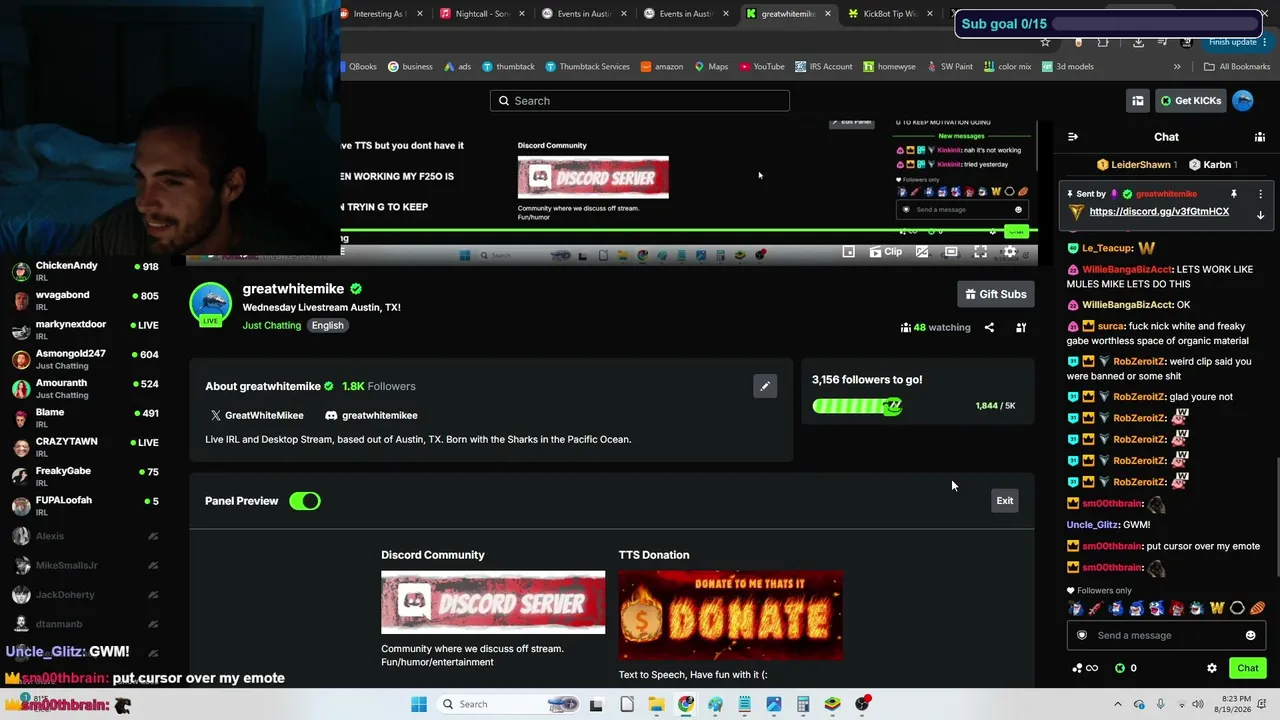Viewport: 1280px width, 720px height.
Task: Open the user profile avatar menu
Action: (1243, 100)
